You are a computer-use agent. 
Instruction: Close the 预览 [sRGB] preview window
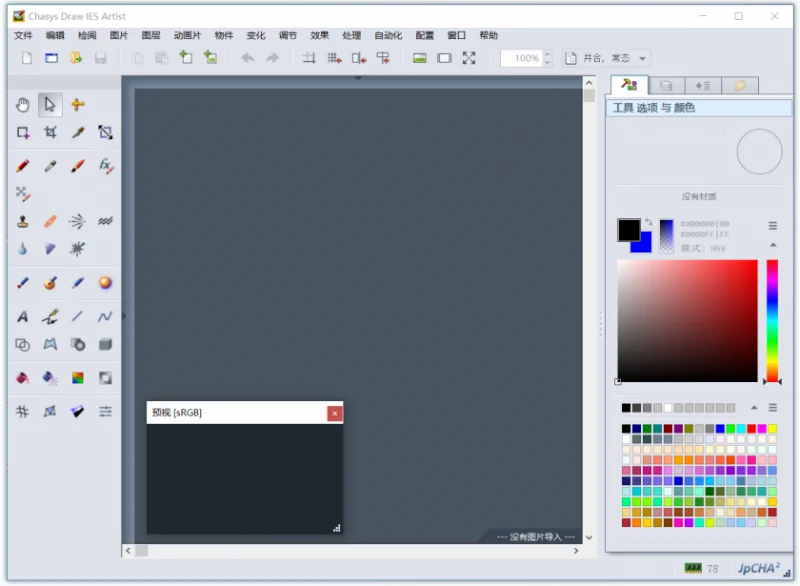tap(333, 412)
